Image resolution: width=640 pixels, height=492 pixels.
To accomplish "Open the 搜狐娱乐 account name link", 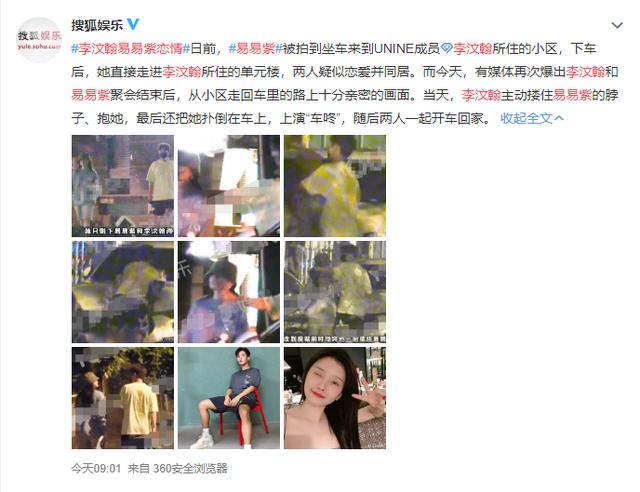I will (97, 25).
